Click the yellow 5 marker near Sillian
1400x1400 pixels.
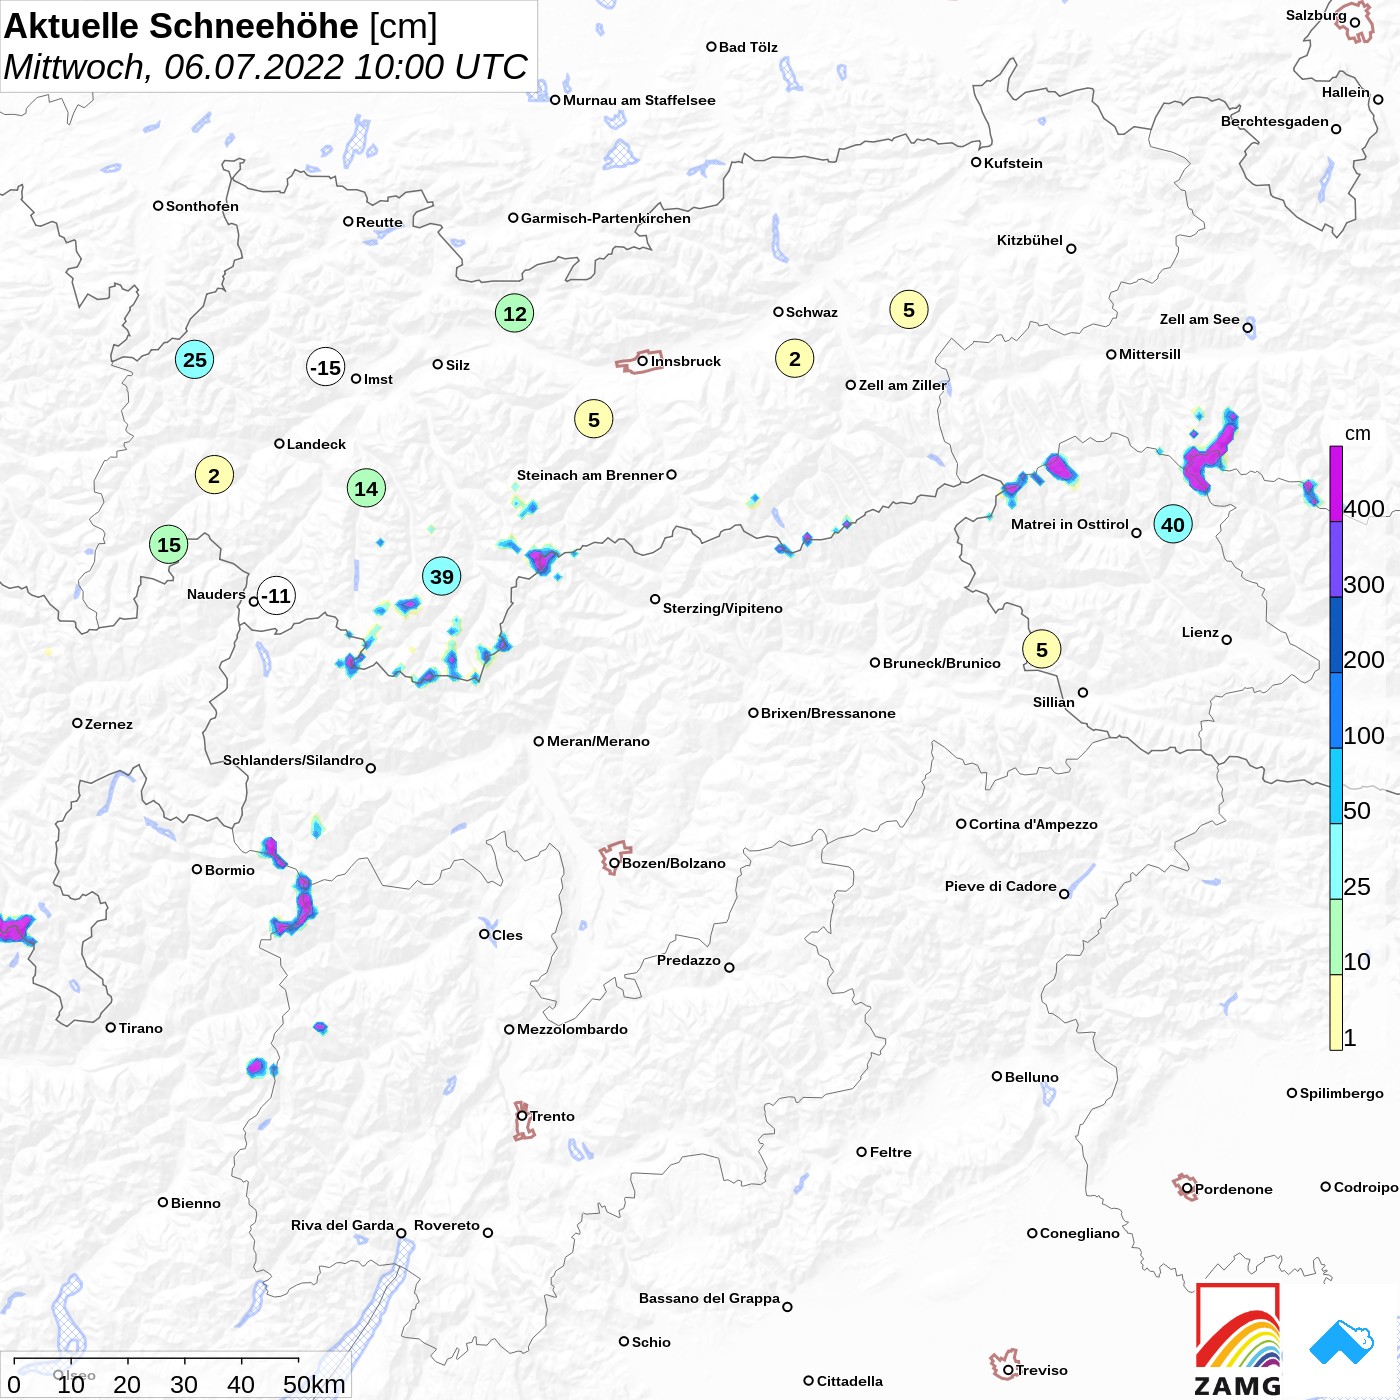click(x=1042, y=650)
